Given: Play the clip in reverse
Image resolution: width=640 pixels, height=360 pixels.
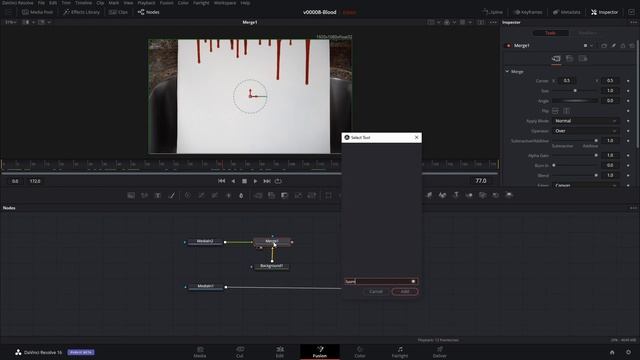Looking at the screenshot, I should 233,181.
